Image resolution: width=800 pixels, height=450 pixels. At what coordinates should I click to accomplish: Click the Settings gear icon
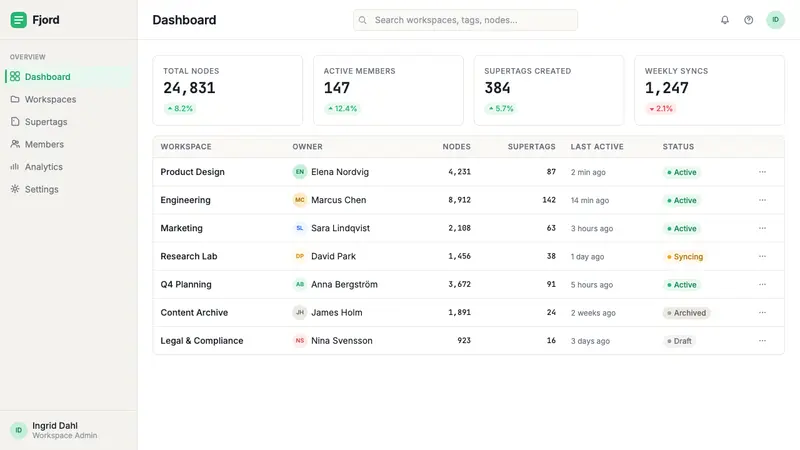tap(15, 189)
